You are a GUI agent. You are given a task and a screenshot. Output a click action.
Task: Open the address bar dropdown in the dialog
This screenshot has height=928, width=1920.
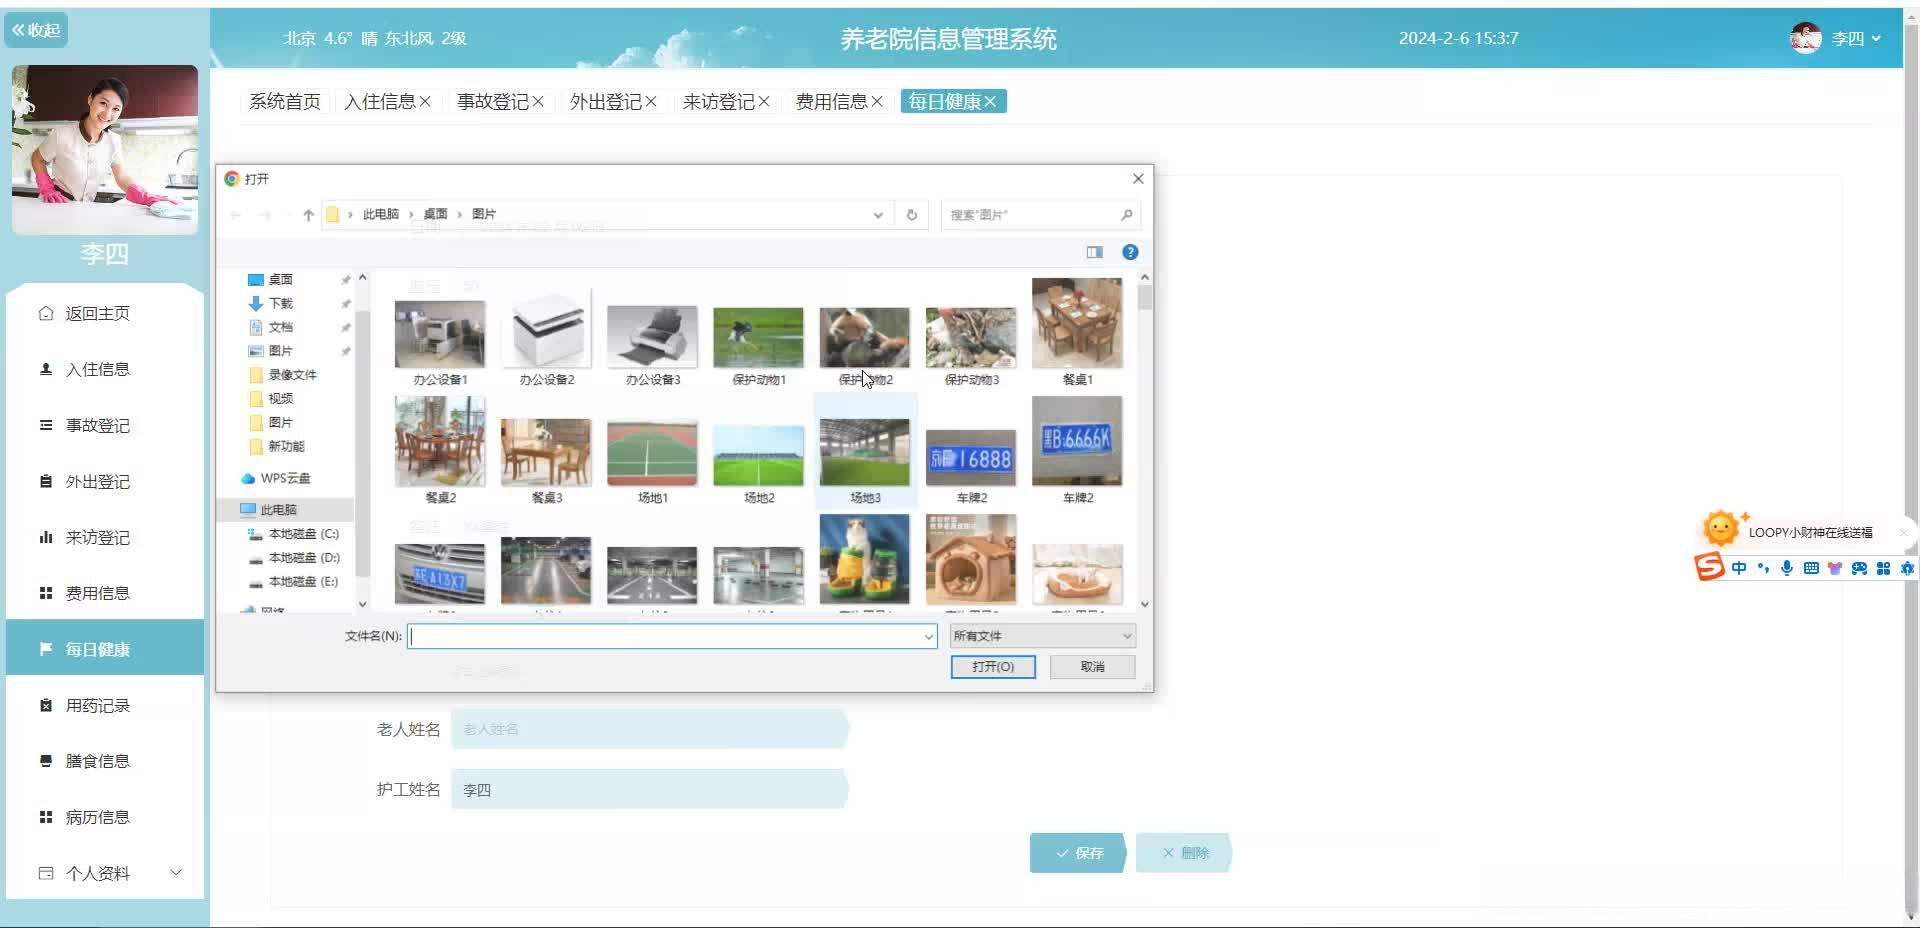point(878,214)
